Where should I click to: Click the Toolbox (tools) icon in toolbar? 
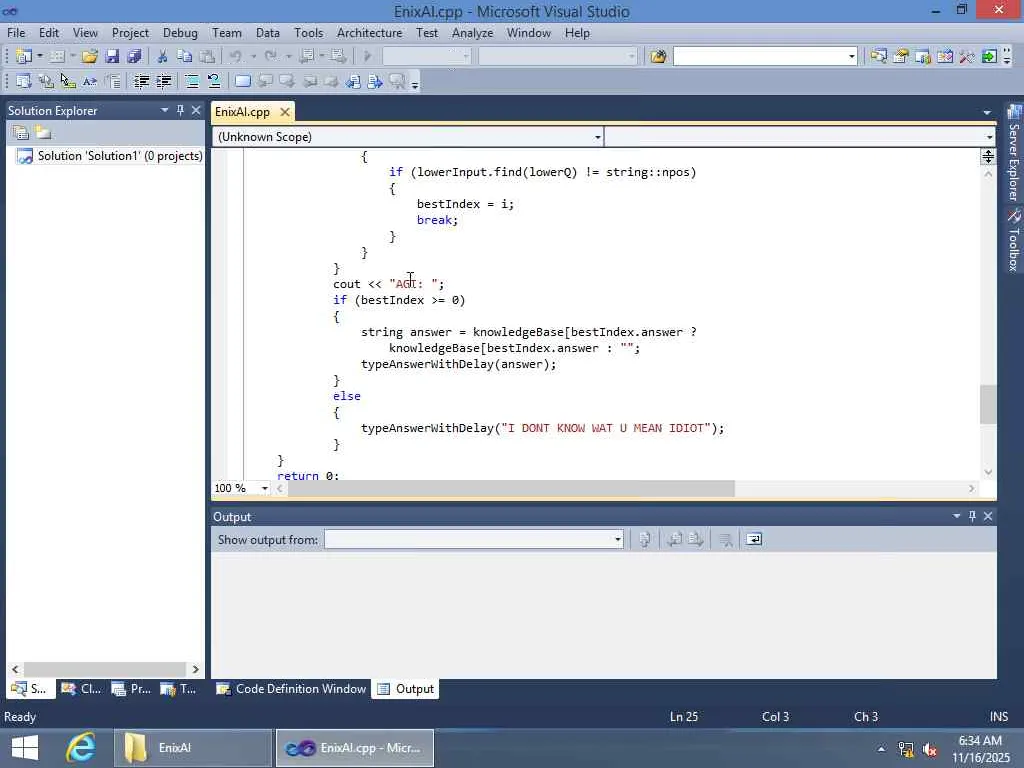tap(967, 56)
